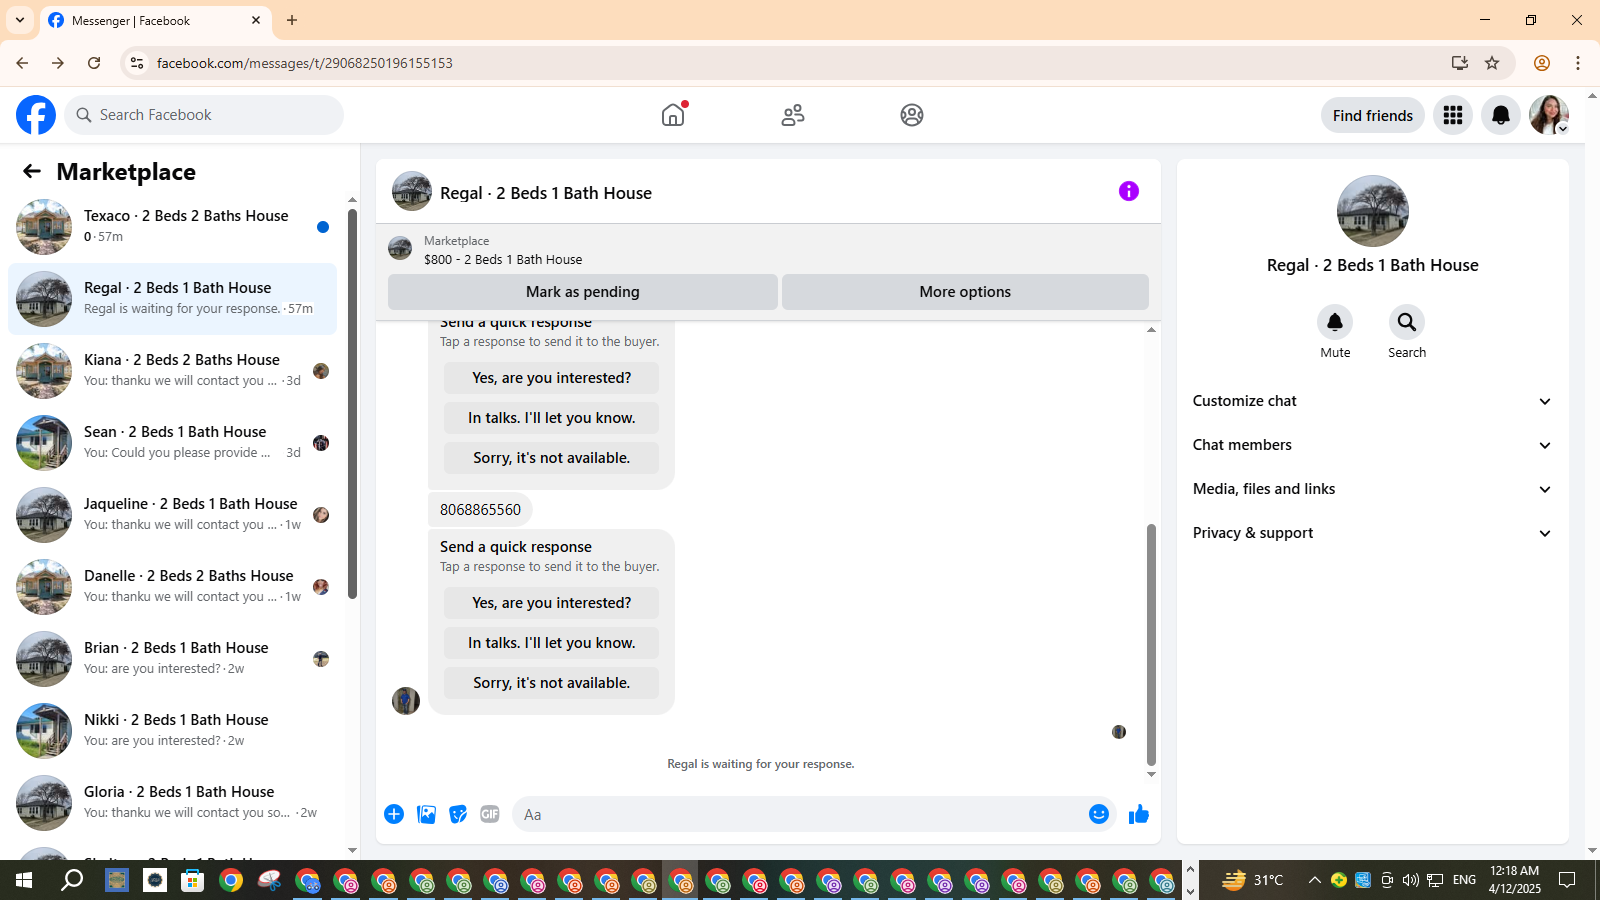Send lower 'Sorry, it's not available.' reply
Screen dimensions: 1600x900
(552, 683)
